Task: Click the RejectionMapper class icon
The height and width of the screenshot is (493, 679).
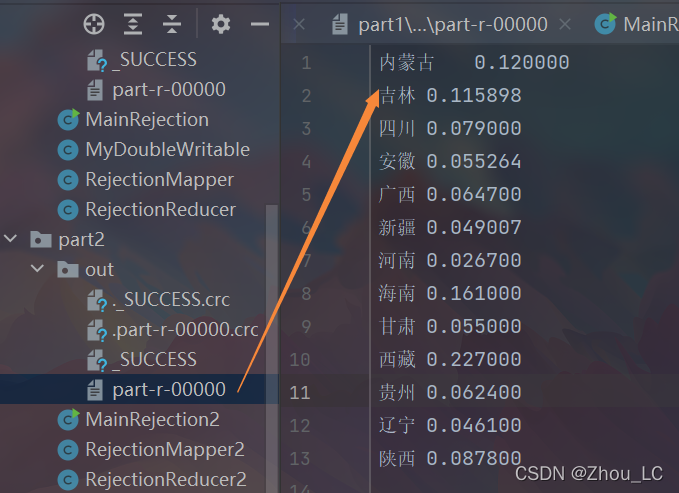Action: click(x=68, y=180)
